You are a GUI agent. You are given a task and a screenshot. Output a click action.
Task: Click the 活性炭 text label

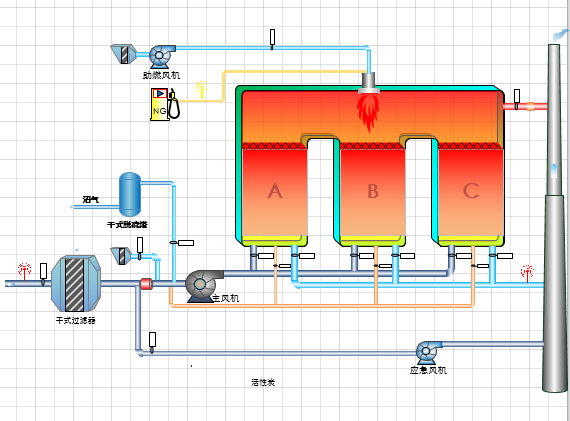263,382
